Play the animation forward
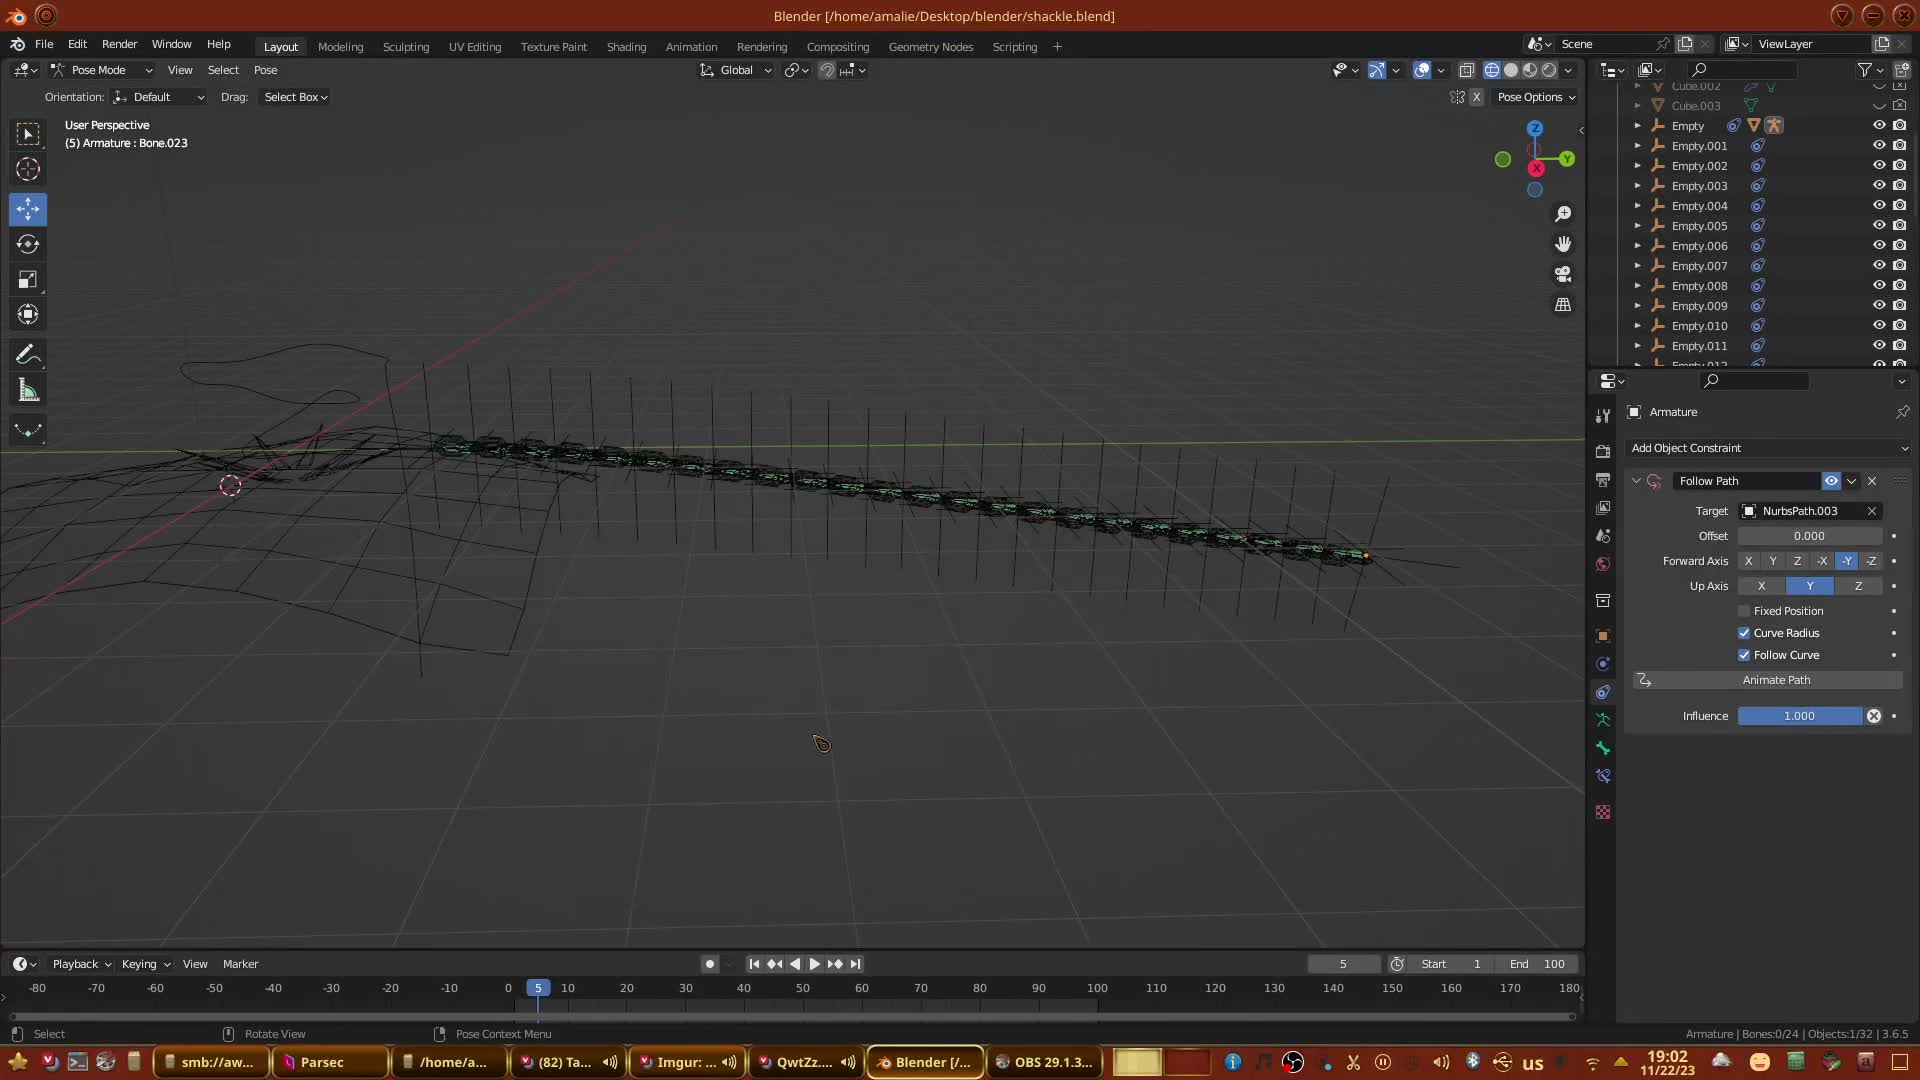This screenshot has width=1920, height=1080. click(x=814, y=964)
